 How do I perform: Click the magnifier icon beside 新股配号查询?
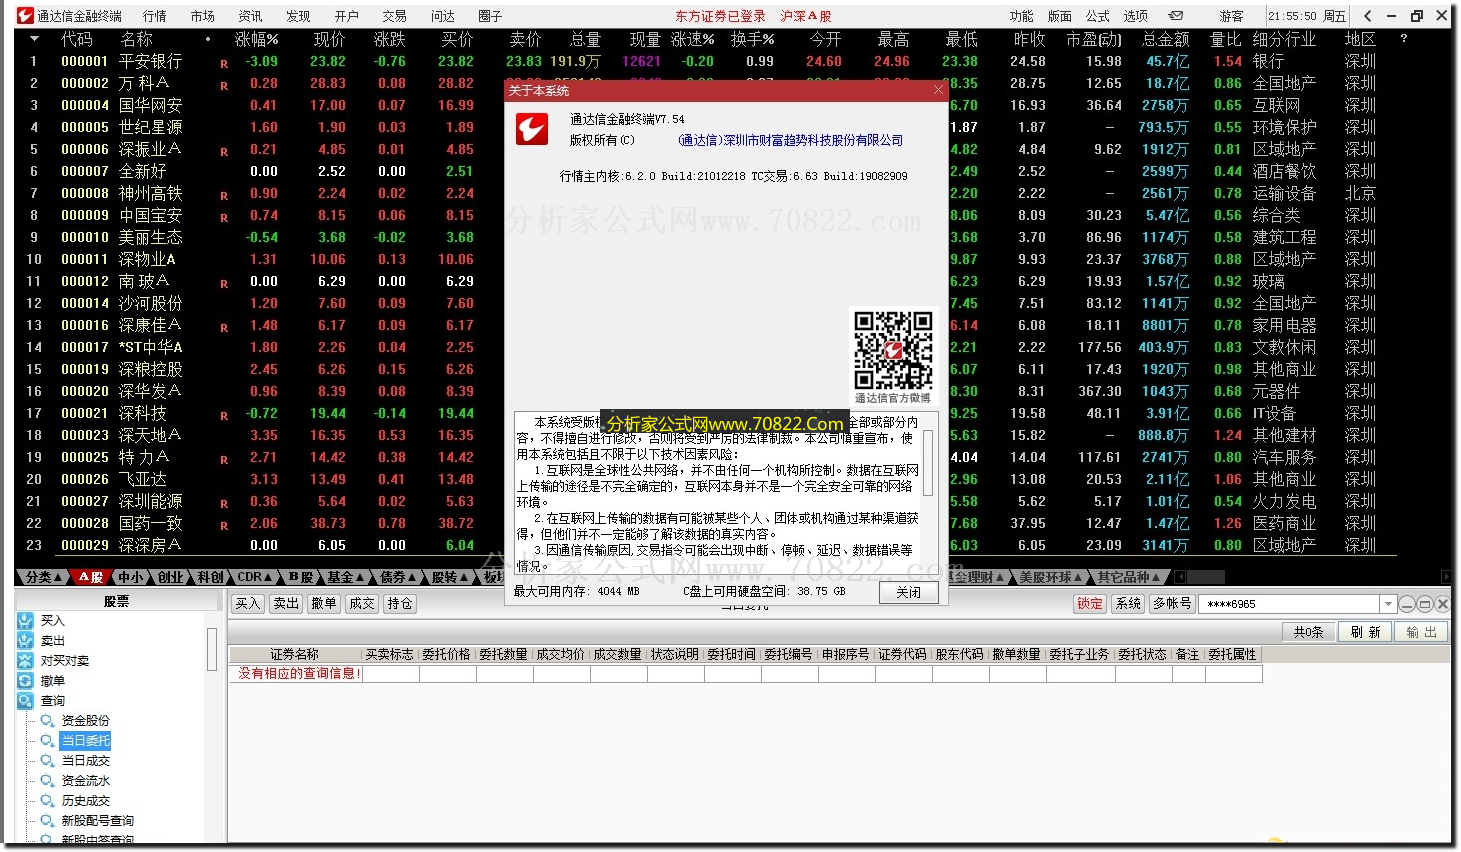tap(47, 821)
